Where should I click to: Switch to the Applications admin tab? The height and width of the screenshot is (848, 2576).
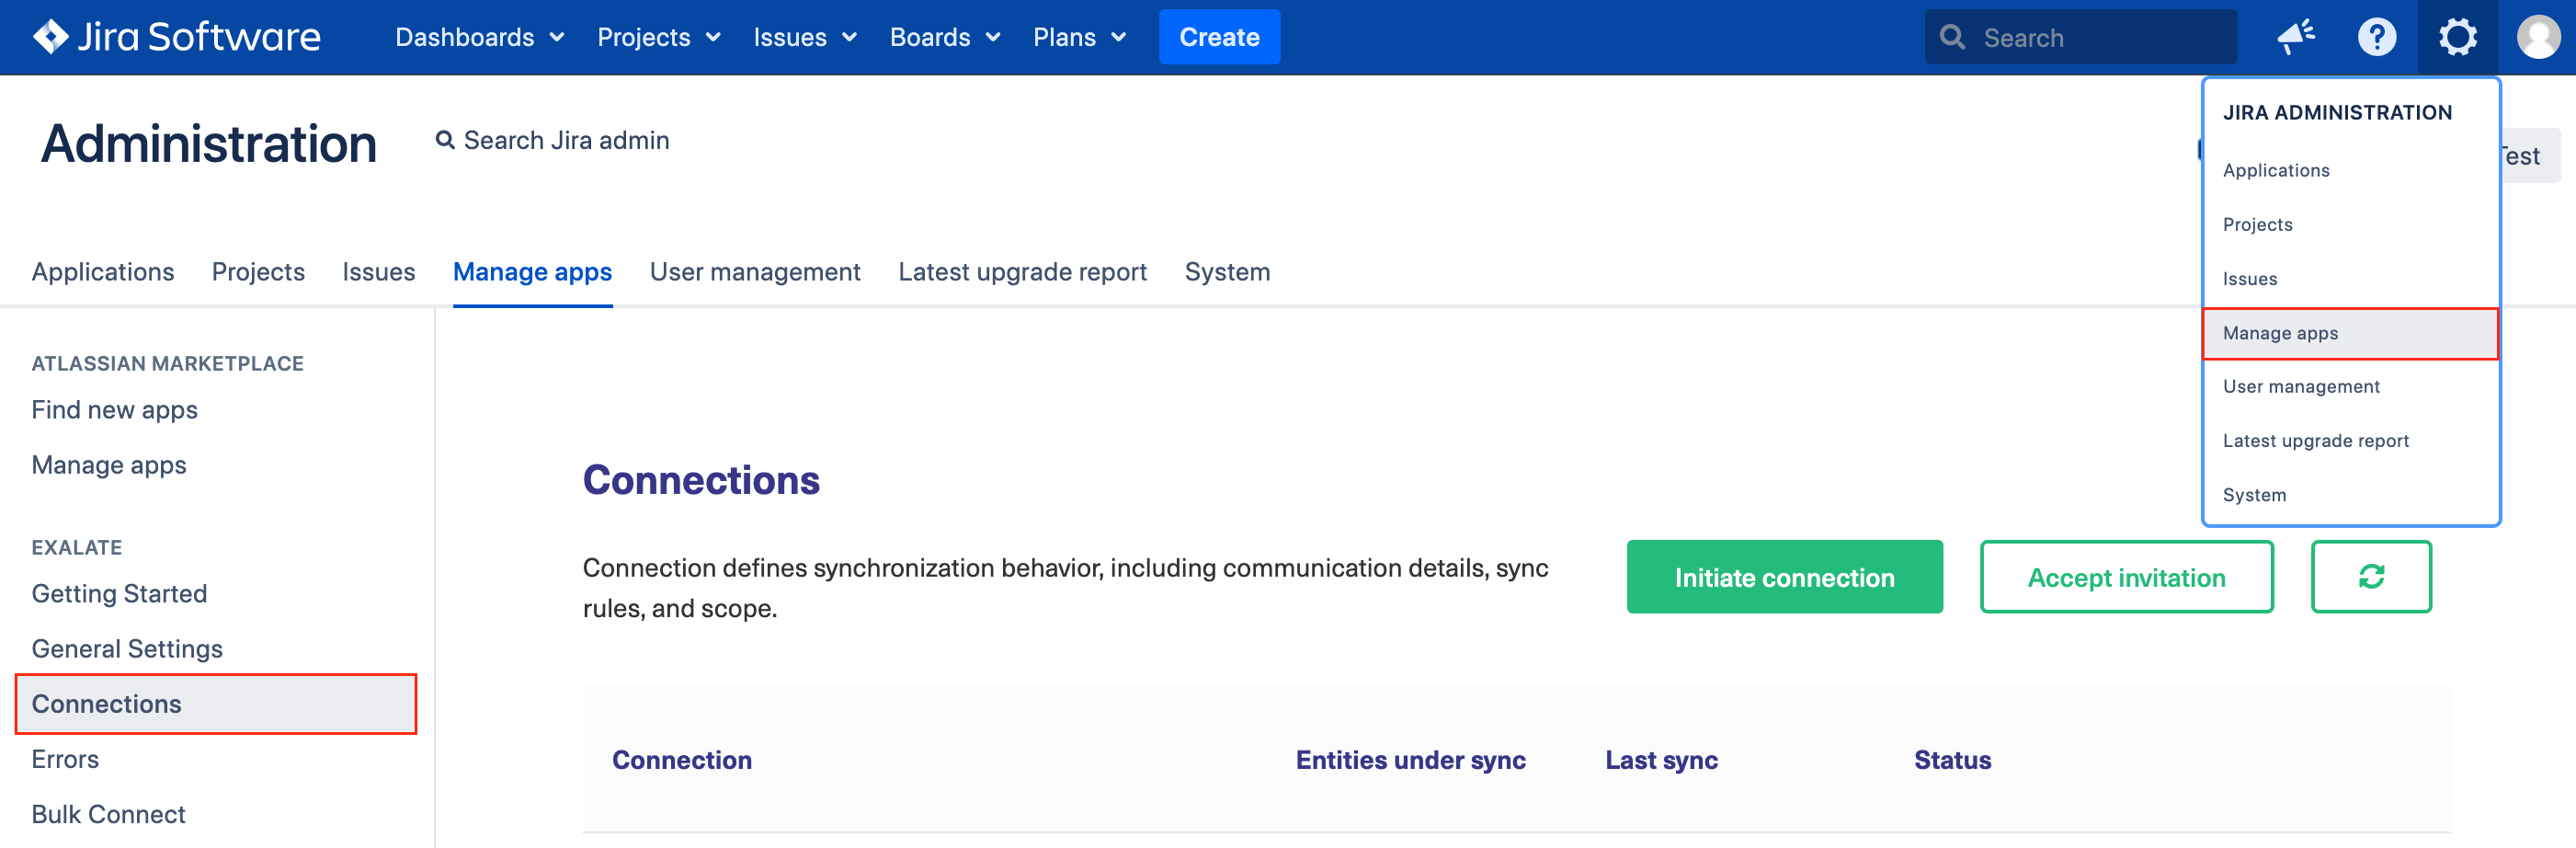[103, 272]
